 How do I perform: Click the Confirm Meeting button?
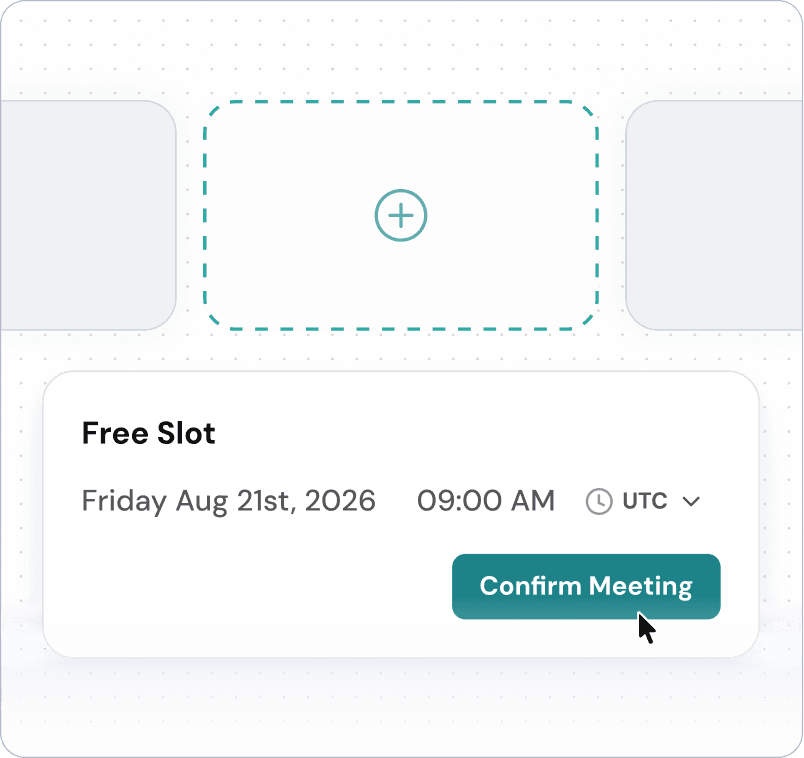pyautogui.click(x=586, y=586)
